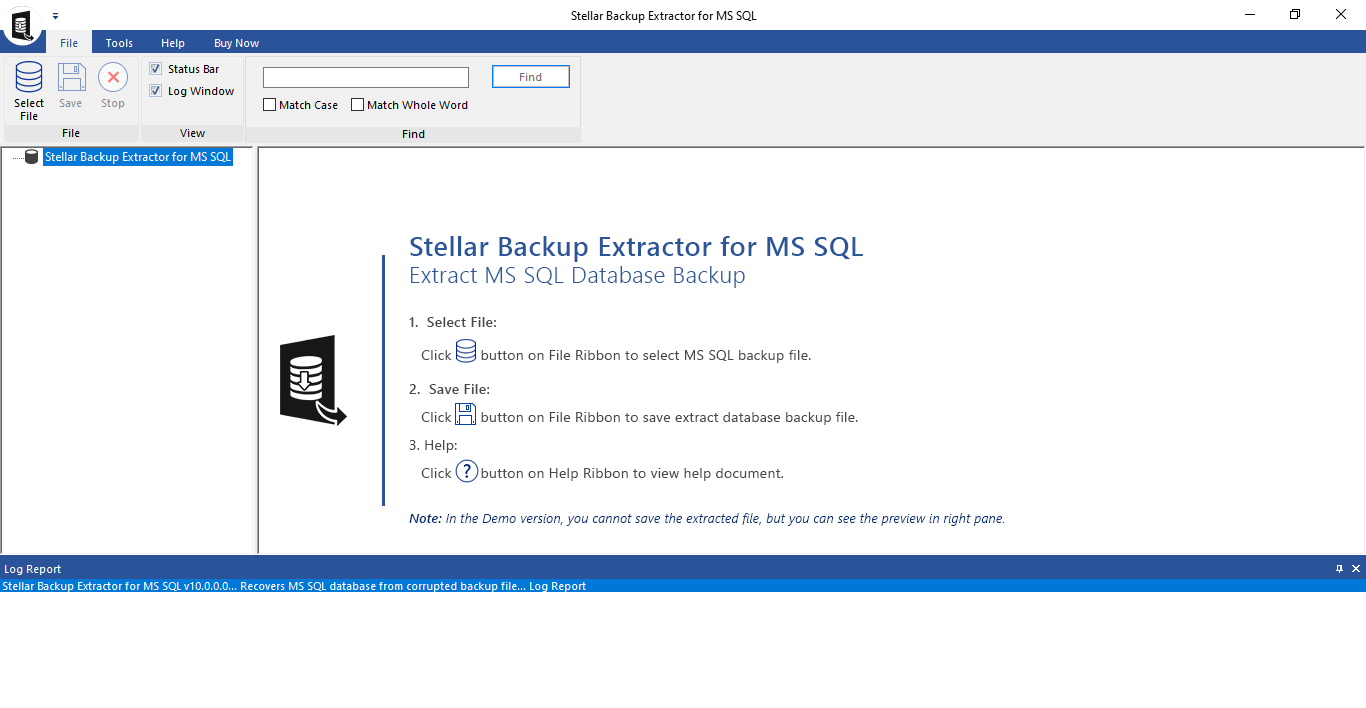Restore down the application window
The width and height of the screenshot is (1366, 708).
pyautogui.click(x=1295, y=15)
